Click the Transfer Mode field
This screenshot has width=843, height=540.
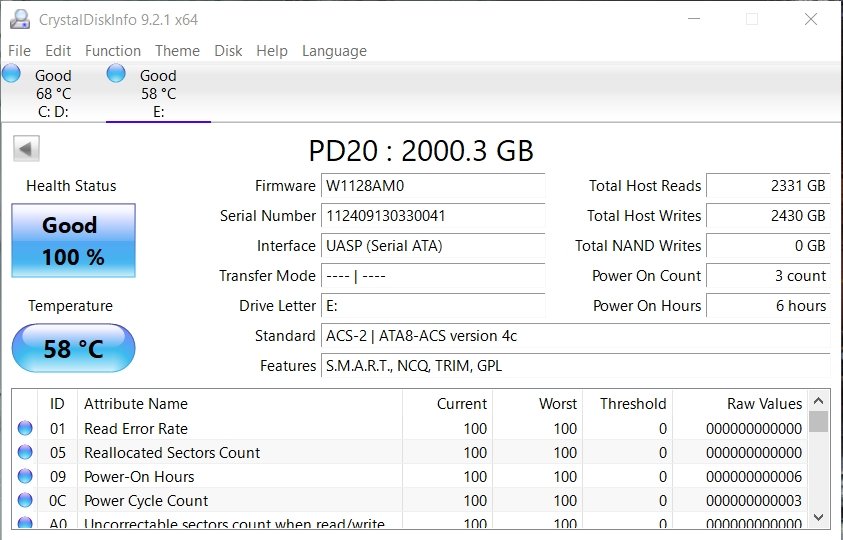point(433,276)
